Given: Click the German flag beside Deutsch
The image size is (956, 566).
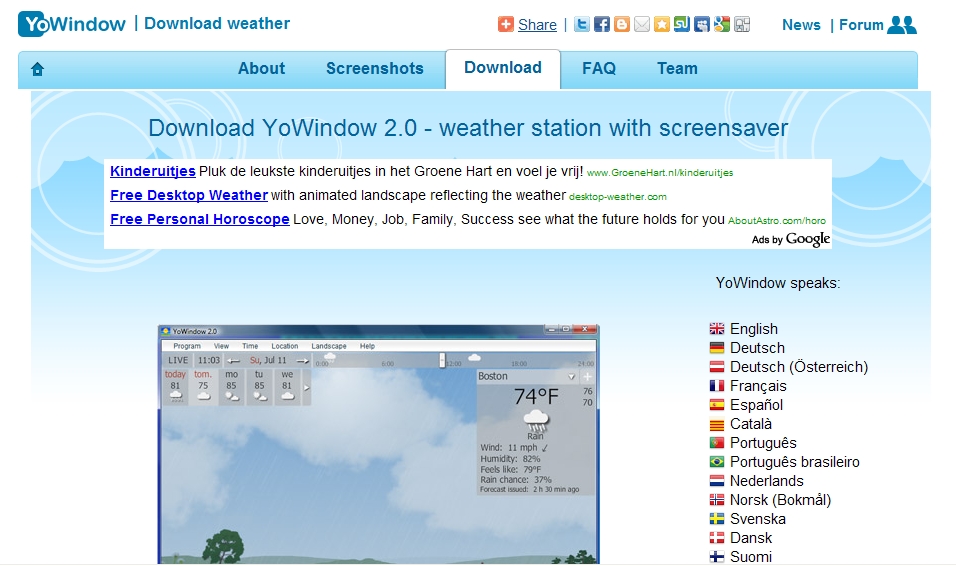Looking at the screenshot, I should (x=717, y=348).
